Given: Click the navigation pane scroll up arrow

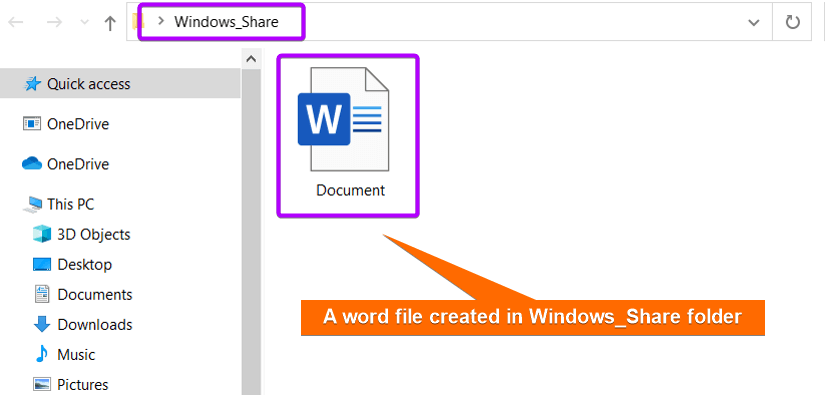Looking at the screenshot, I should pos(251,59).
